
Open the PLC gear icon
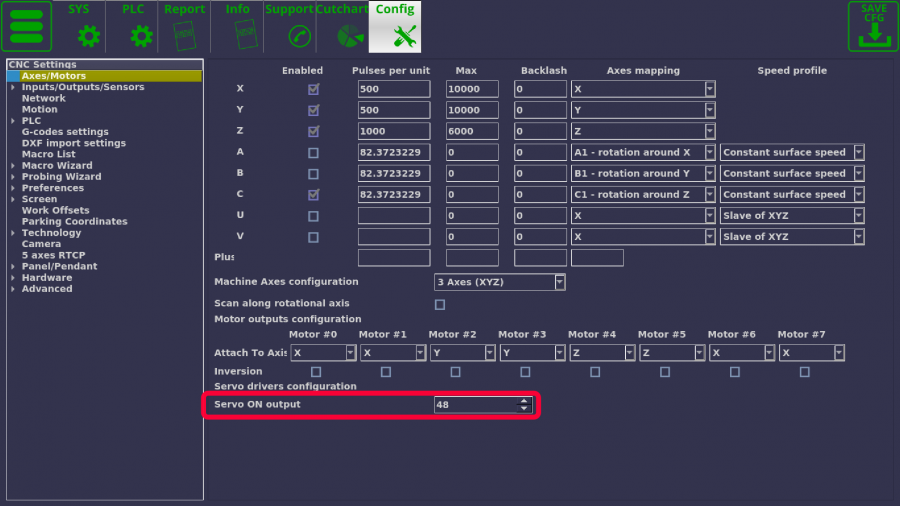pos(141,36)
